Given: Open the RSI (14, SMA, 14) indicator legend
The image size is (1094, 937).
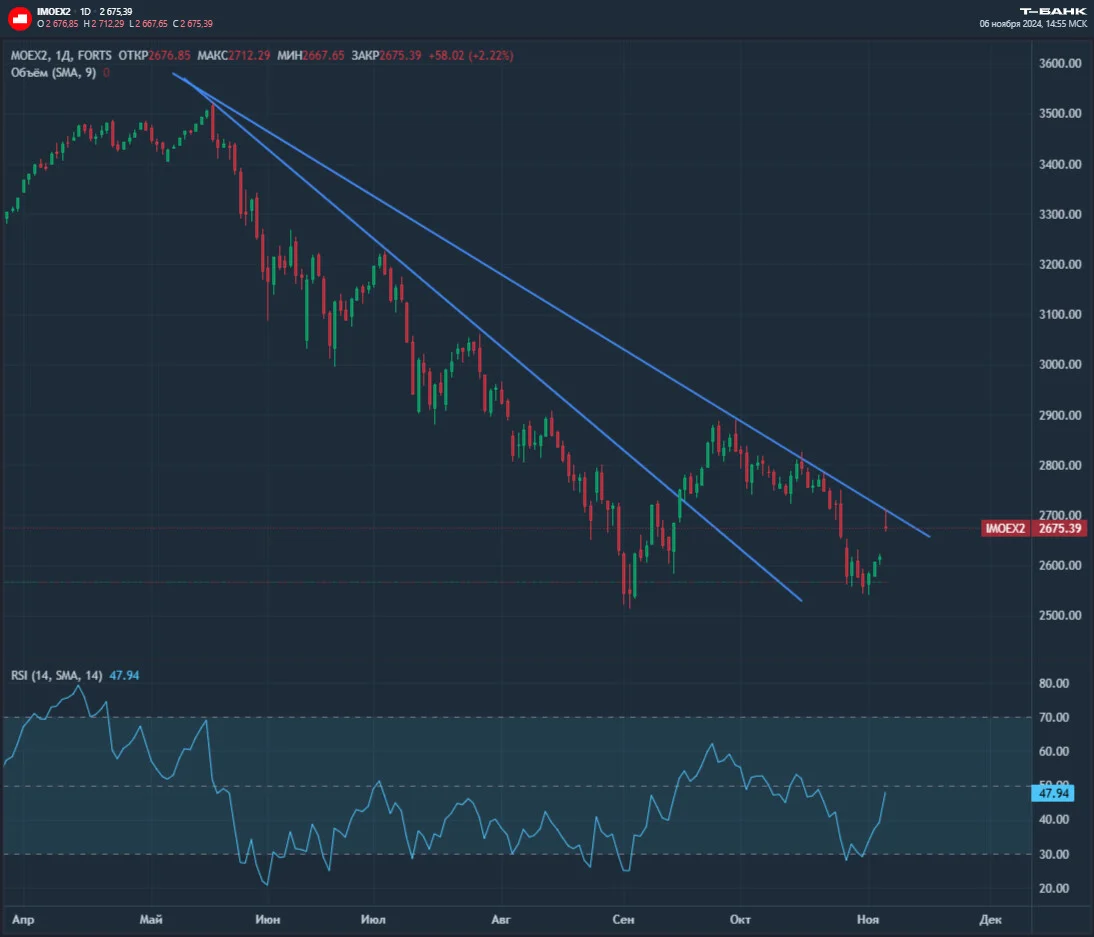Looking at the screenshot, I should pos(57,675).
